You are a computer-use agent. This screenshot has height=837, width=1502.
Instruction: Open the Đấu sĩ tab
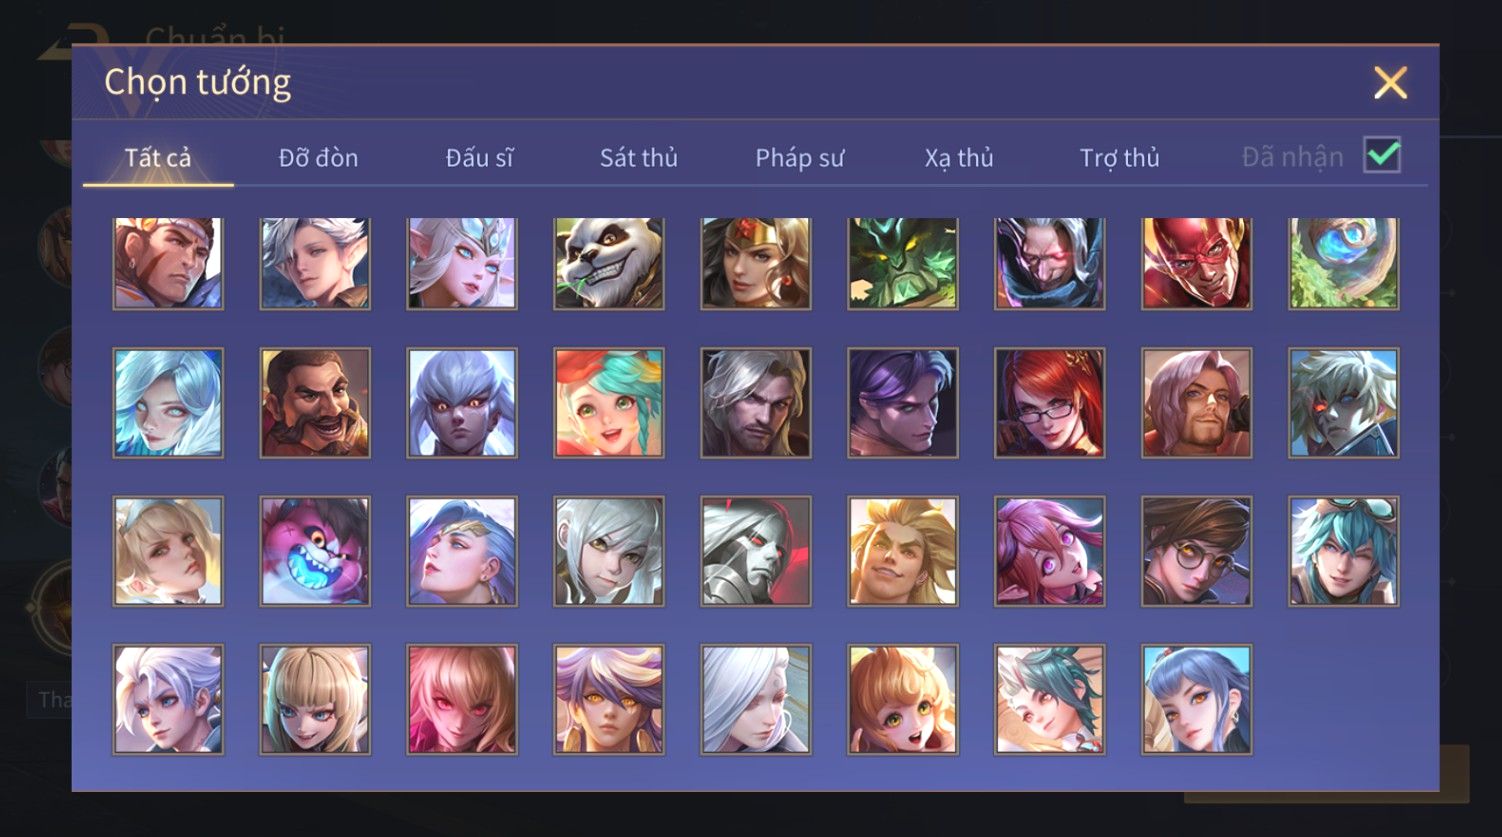click(x=479, y=158)
